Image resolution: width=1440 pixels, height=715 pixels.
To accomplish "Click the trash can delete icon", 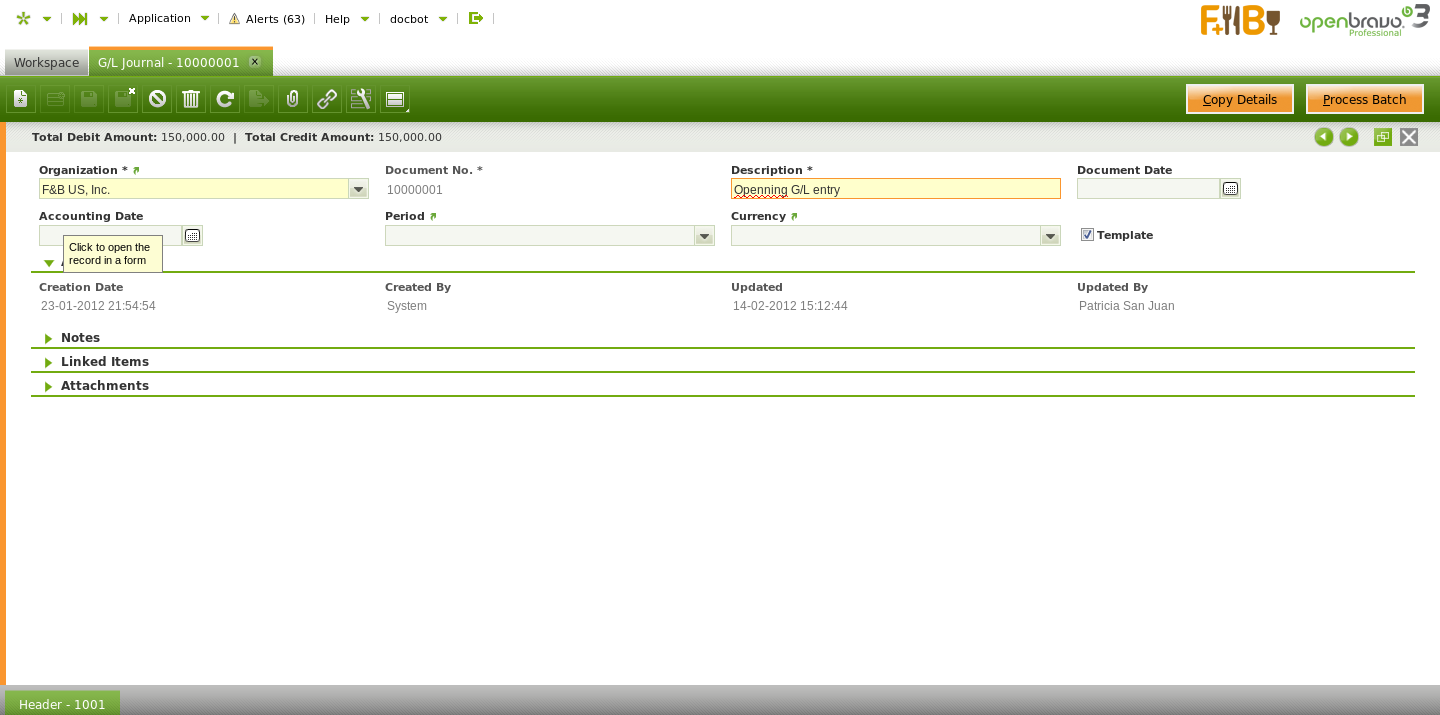I will click(191, 99).
